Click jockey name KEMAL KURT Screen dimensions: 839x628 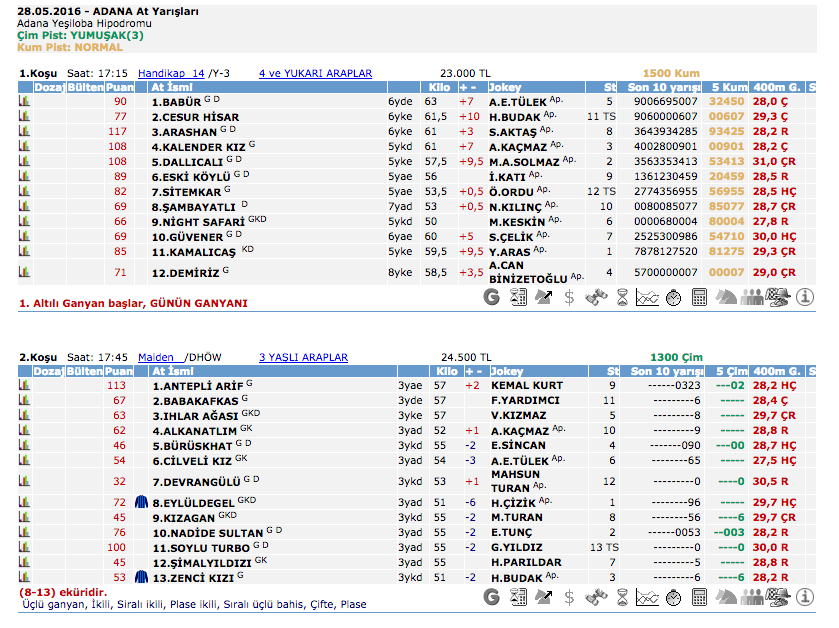point(527,385)
